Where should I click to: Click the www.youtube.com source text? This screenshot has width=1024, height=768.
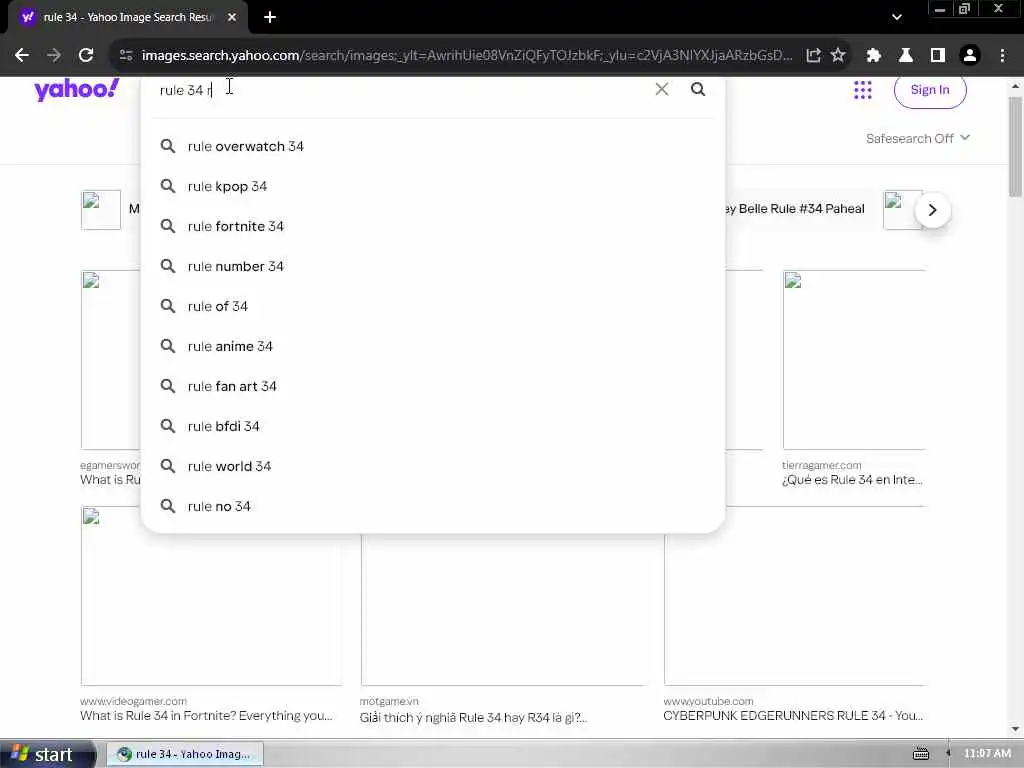click(708, 701)
